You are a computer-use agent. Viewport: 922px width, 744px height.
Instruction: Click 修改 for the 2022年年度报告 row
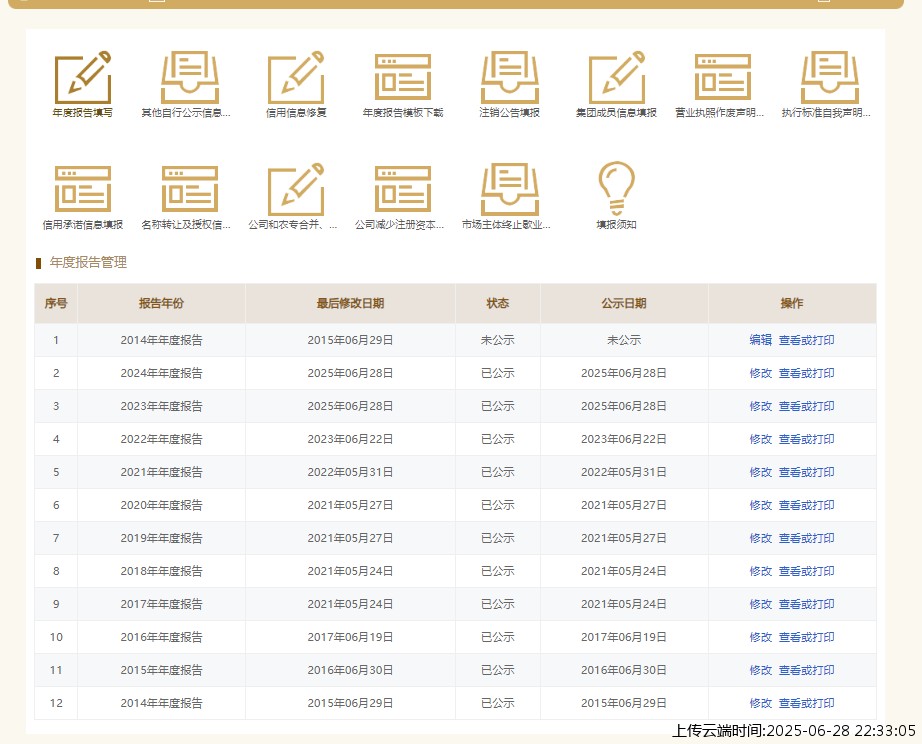pyautogui.click(x=760, y=439)
